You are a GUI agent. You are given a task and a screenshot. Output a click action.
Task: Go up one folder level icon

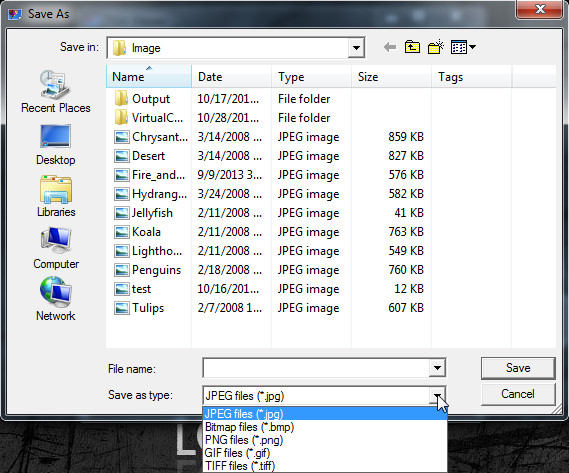412,47
